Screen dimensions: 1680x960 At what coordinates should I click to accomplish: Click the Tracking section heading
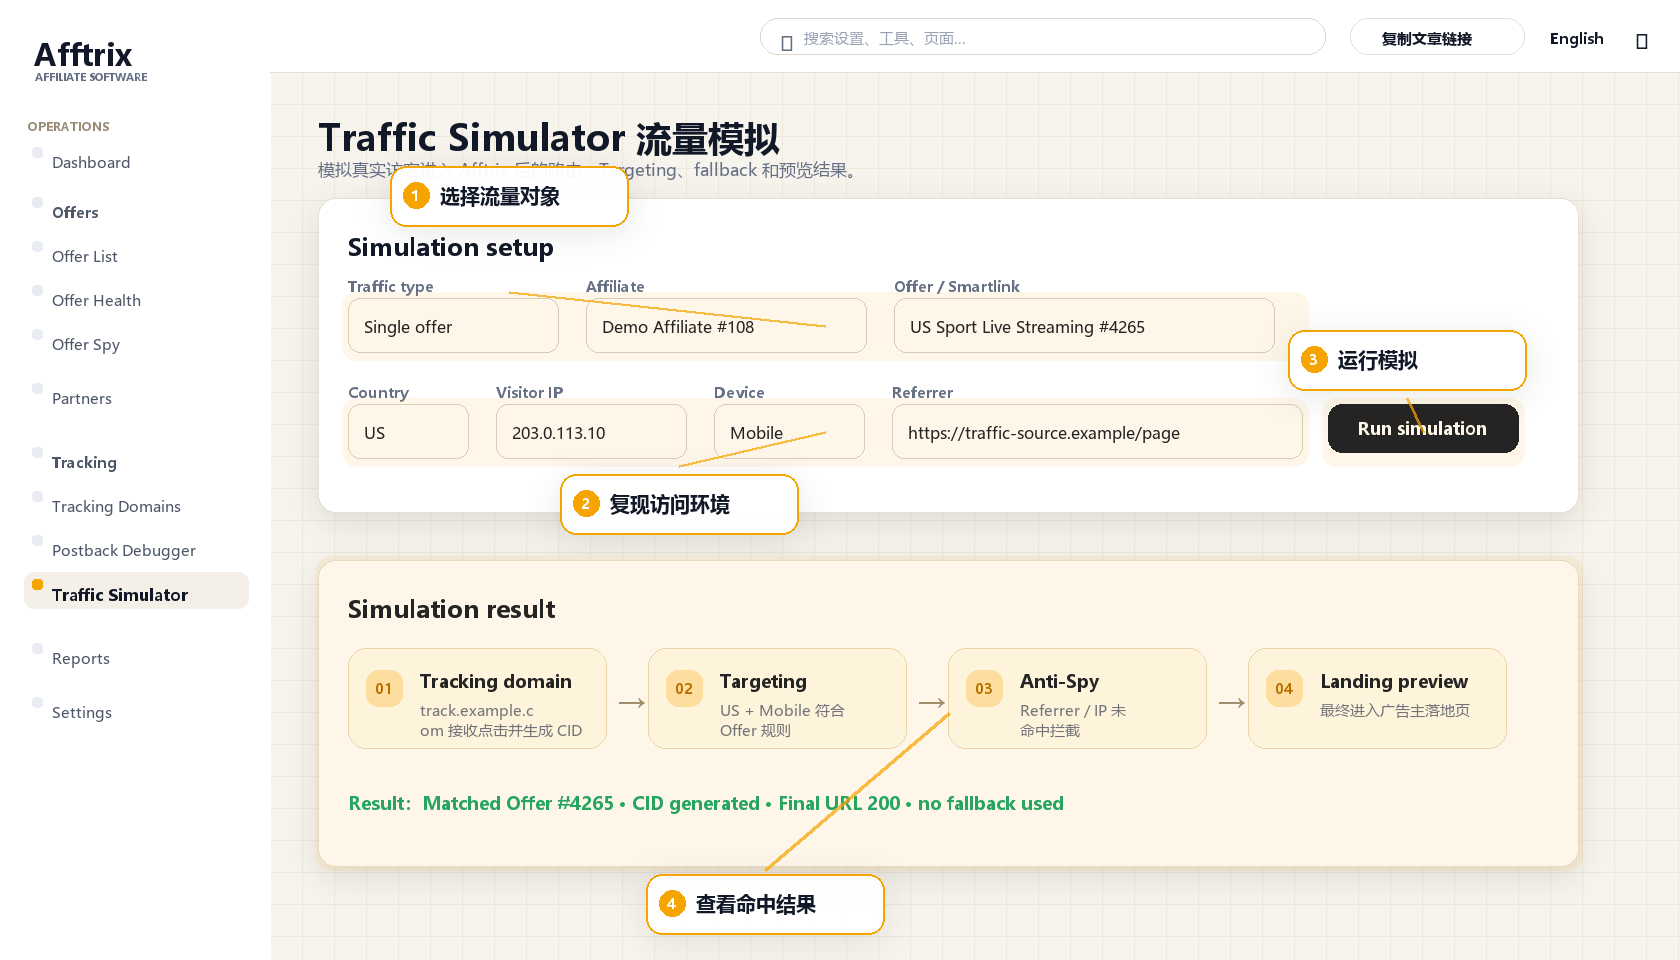pos(84,462)
